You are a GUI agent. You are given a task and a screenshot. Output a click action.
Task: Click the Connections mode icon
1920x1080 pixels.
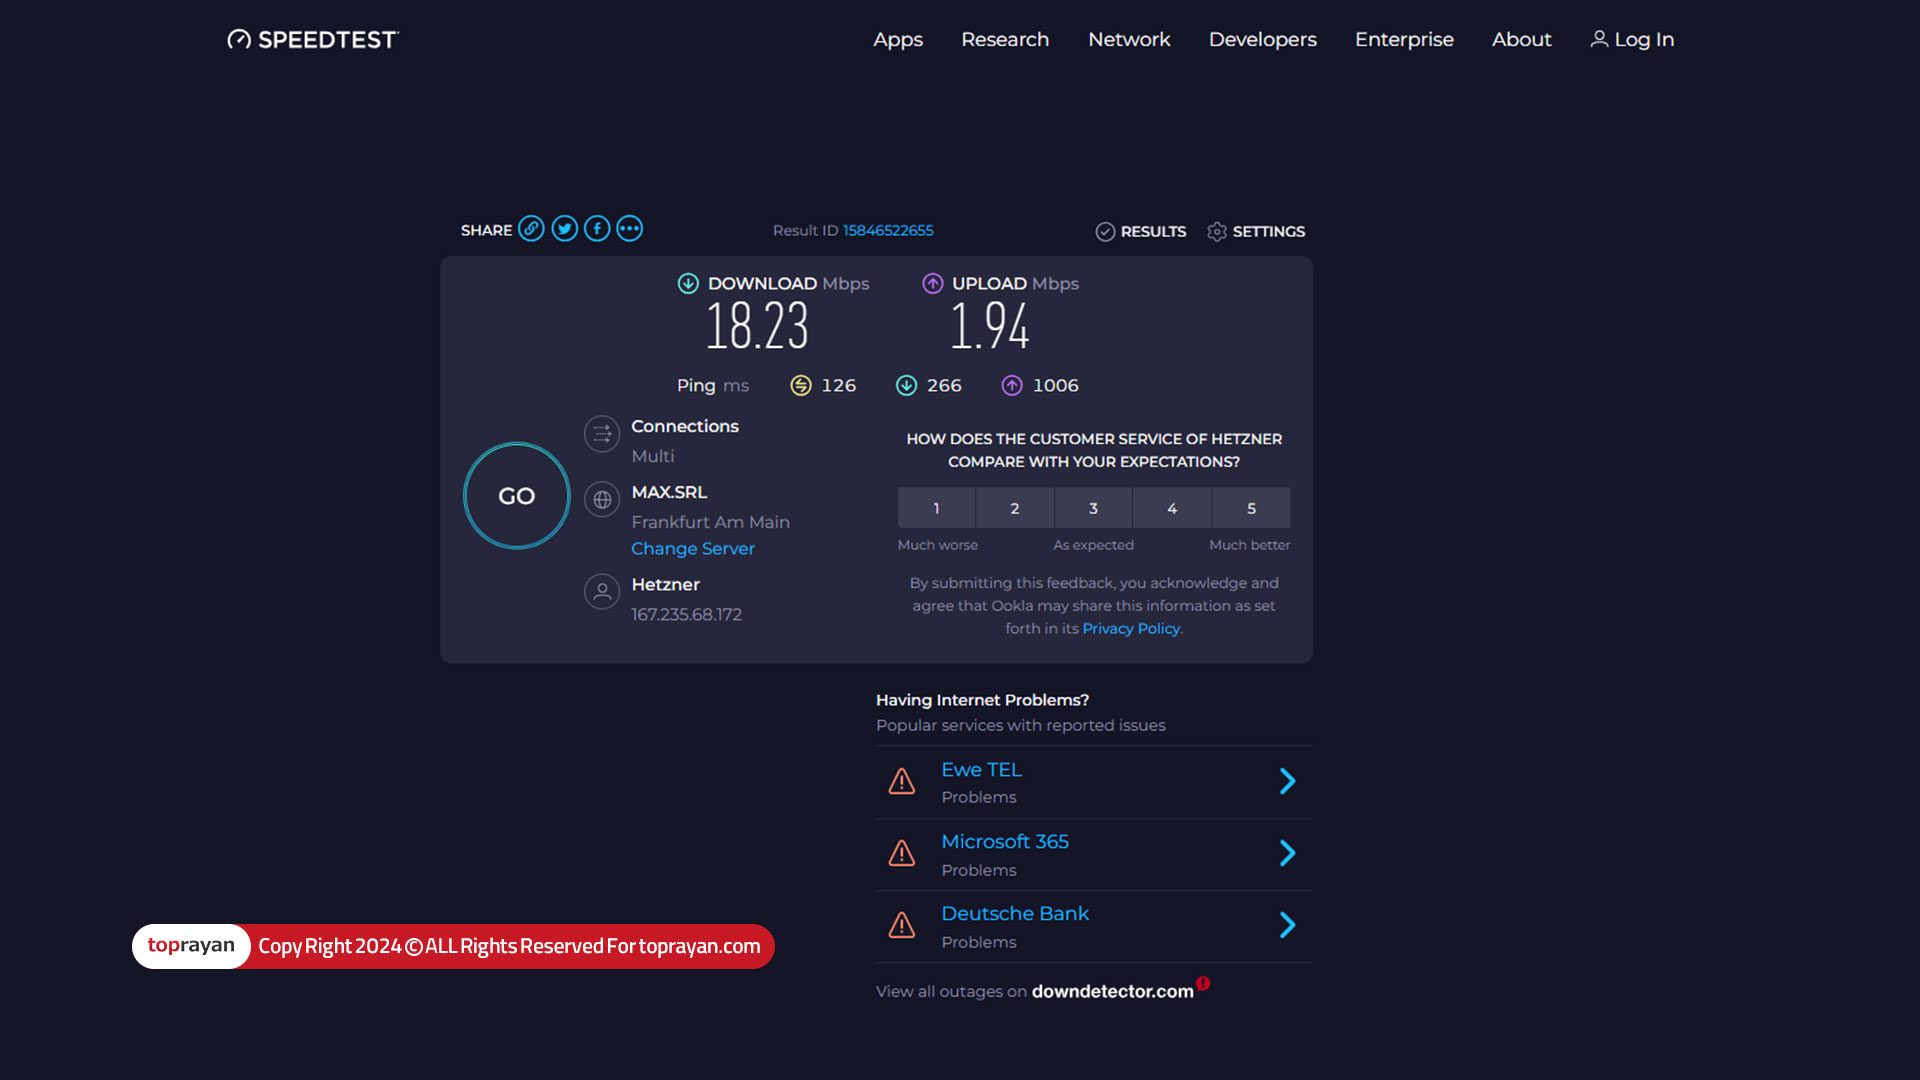(x=602, y=434)
